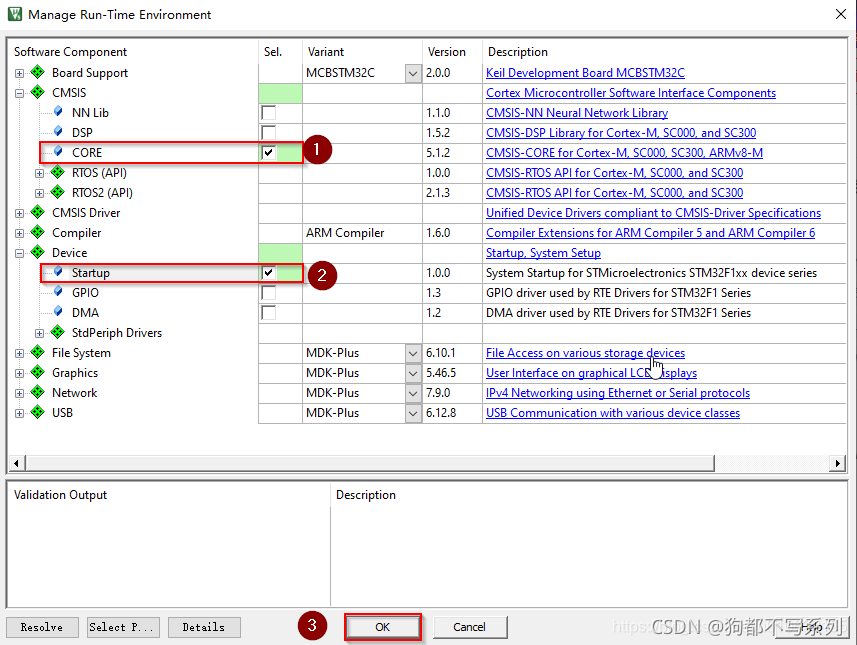Image resolution: width=857 pixels, height=645 pixels.
Task: Click the Compiler green diamond icon
Action: click(38, 232)
